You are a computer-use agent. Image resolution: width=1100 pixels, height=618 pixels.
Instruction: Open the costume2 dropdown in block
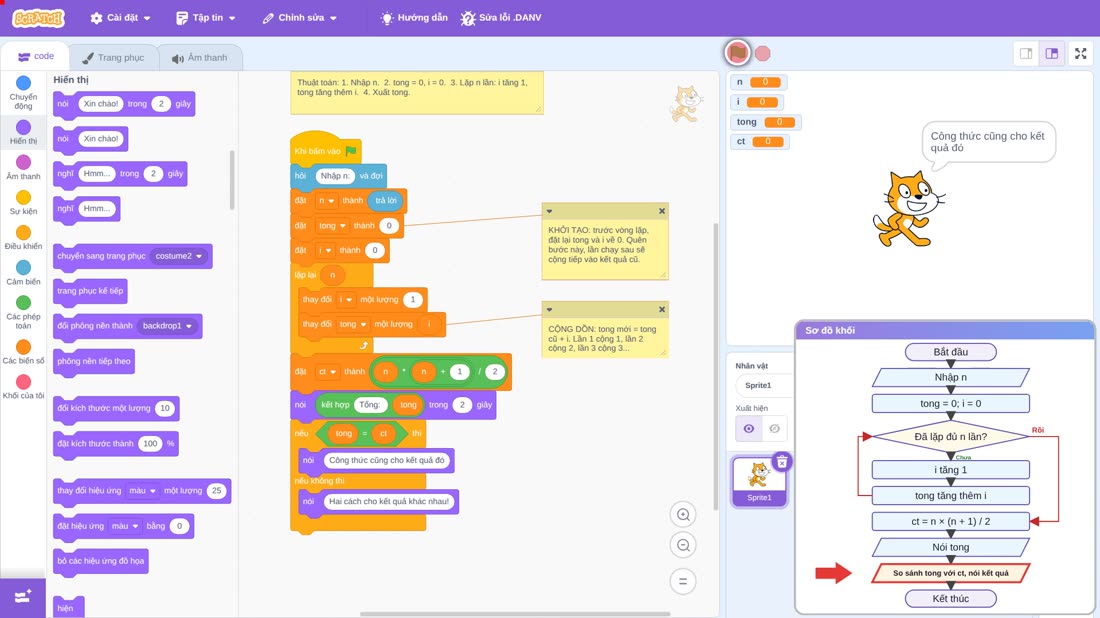pyautogui.click(x=180, y=256)
